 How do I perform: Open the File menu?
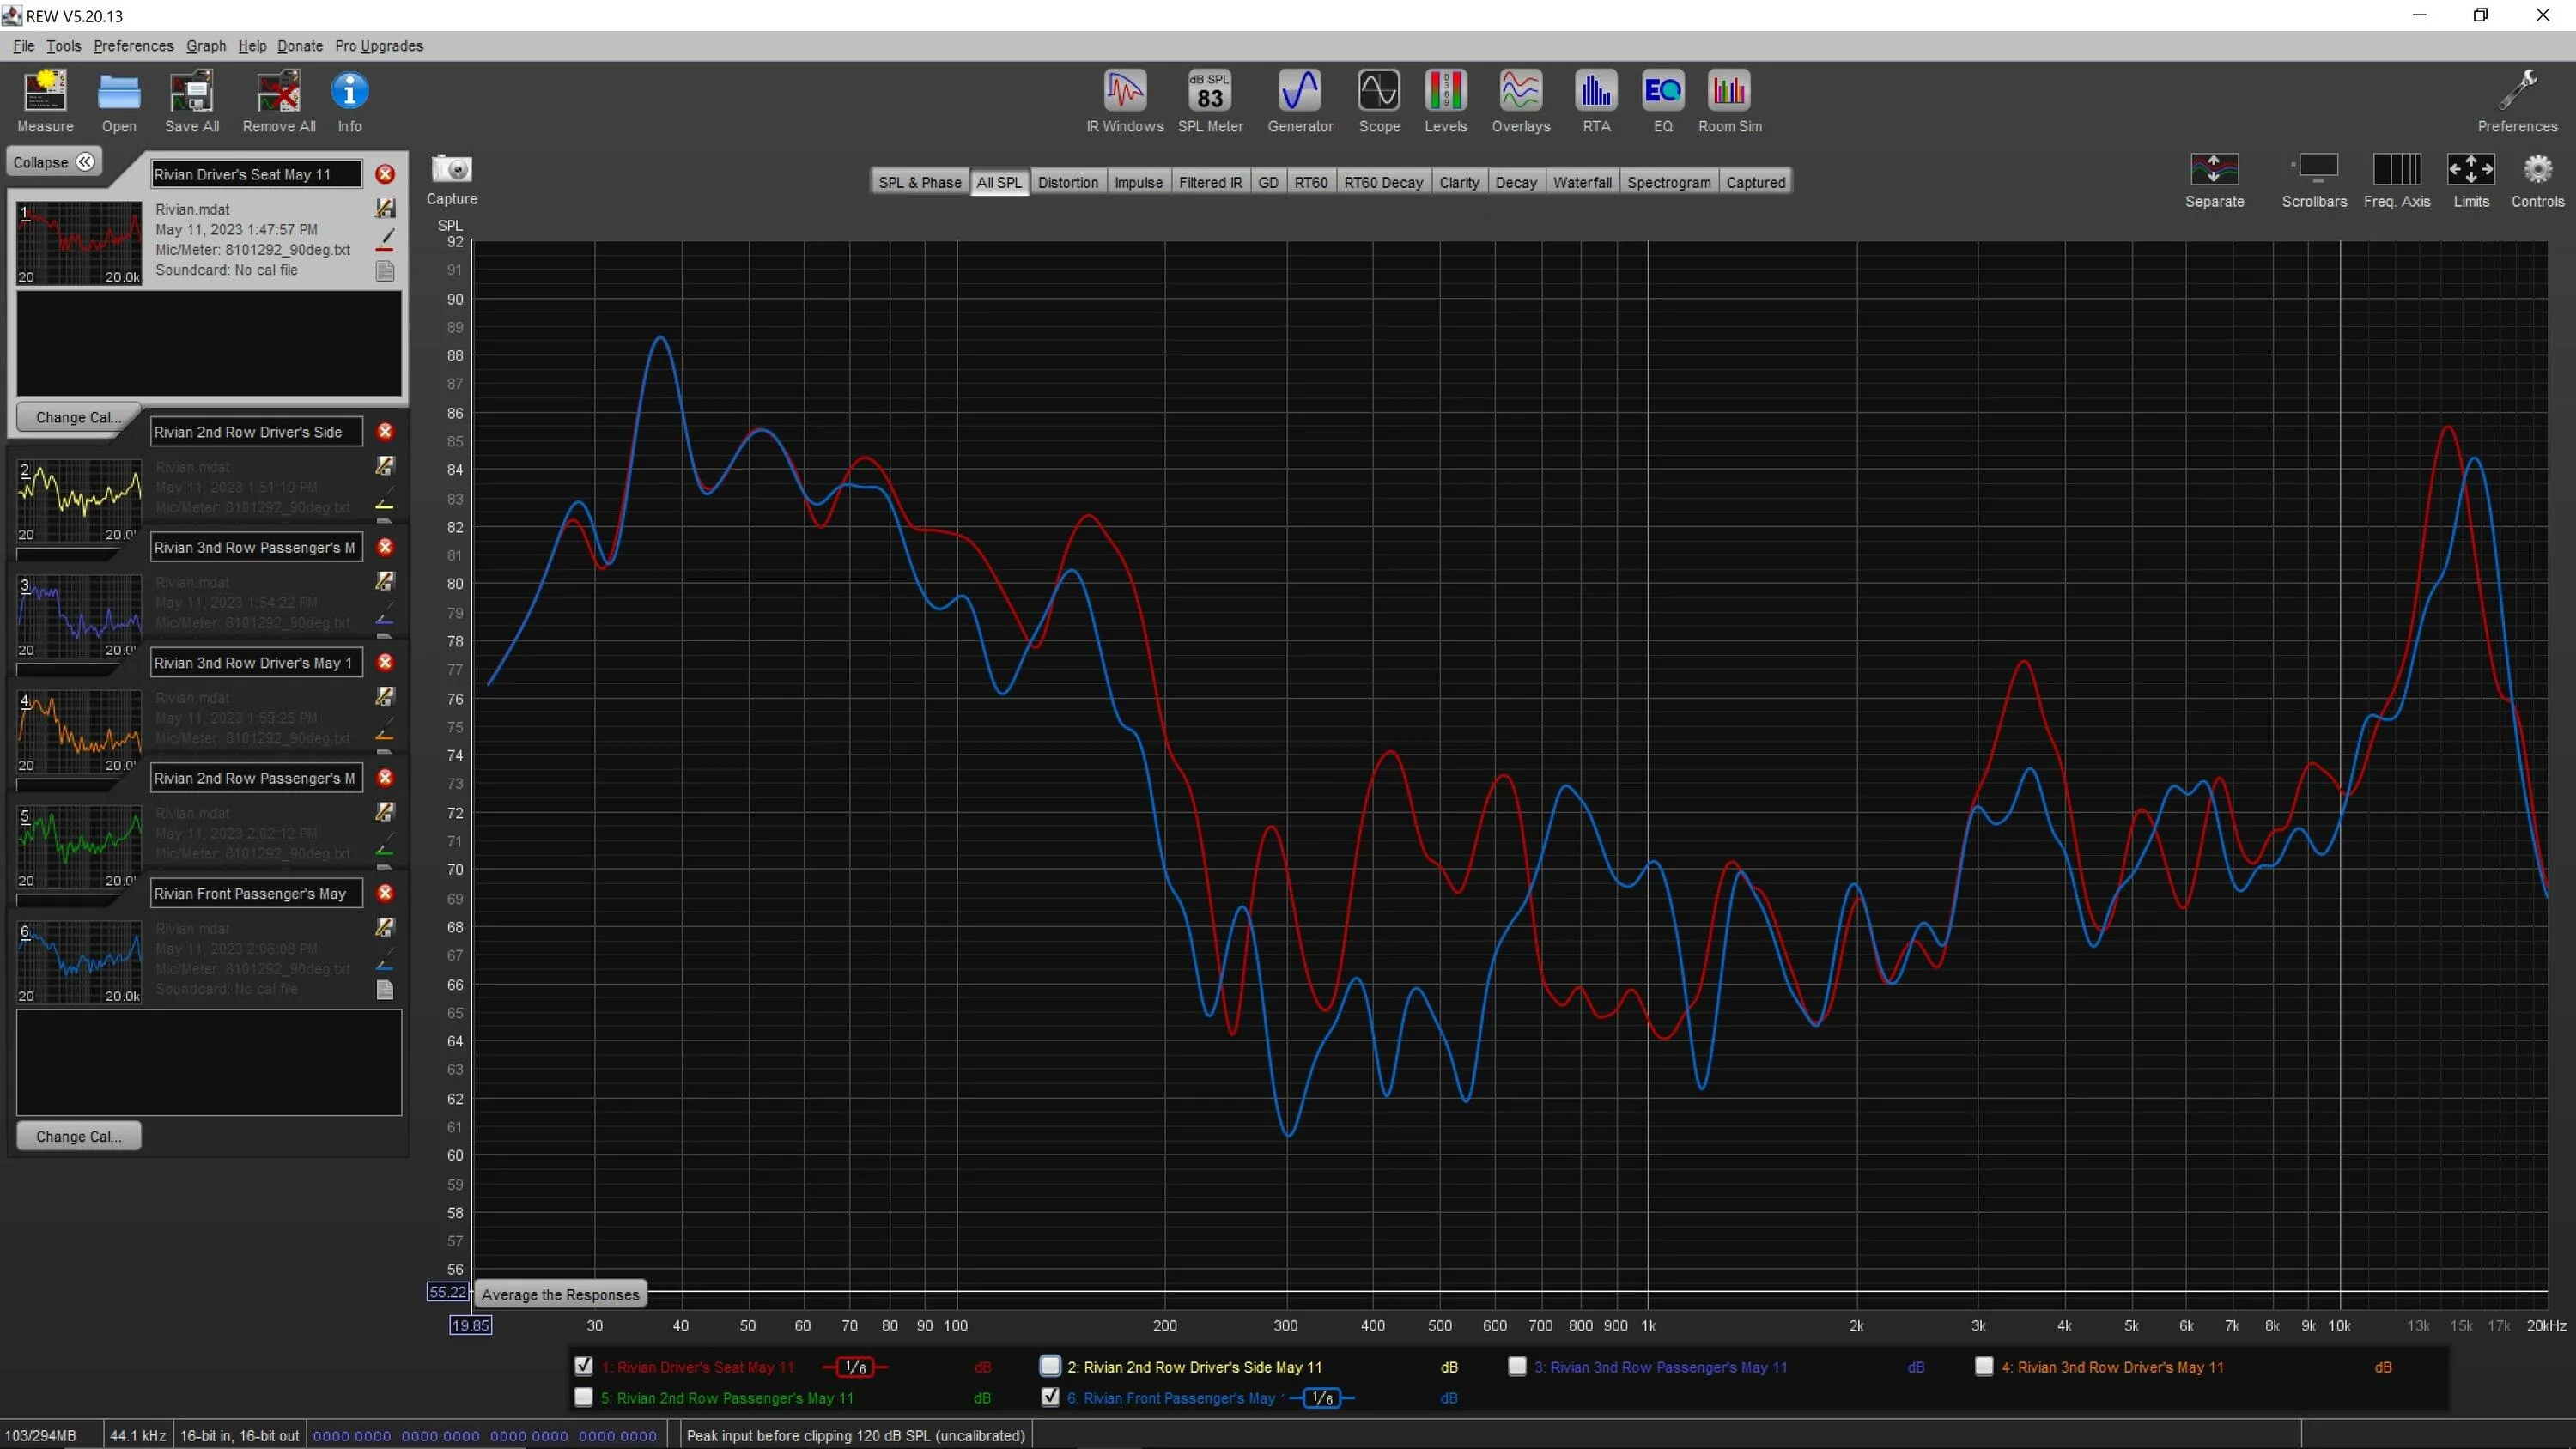(24, 46)
